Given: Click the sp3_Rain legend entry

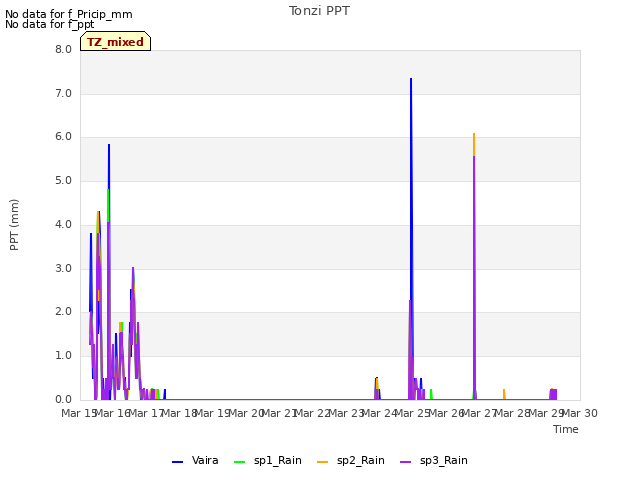Looking at the screenshot, I should [433, 460].
